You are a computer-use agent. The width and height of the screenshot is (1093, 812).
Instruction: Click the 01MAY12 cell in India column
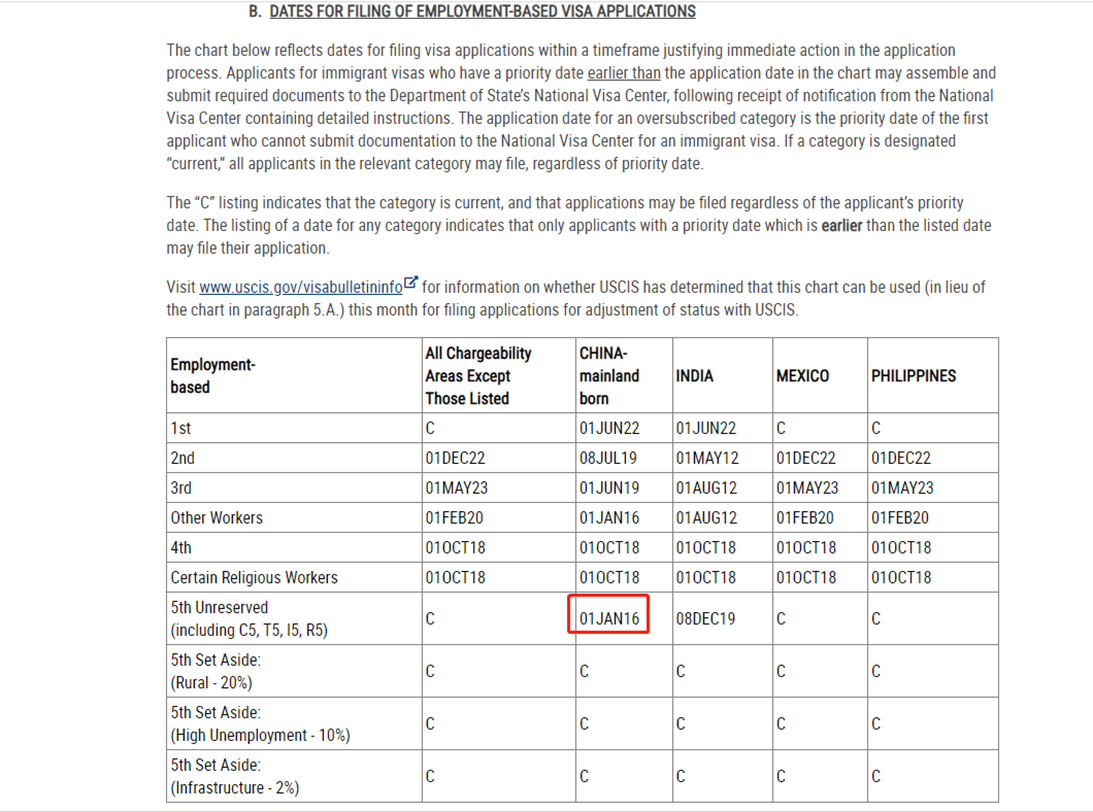point(706,458)
